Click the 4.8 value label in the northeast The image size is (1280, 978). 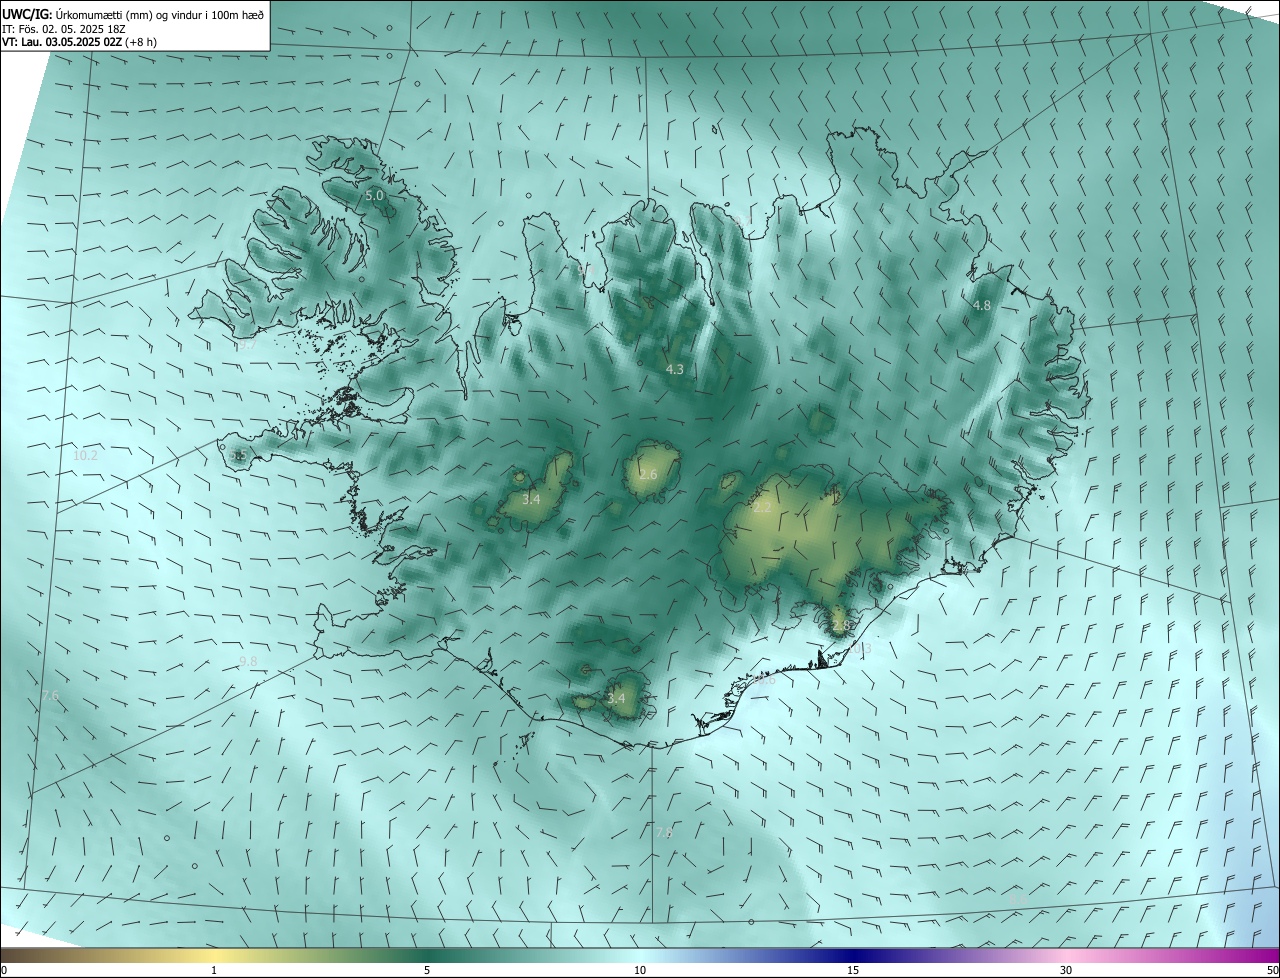tap(982, 305)
